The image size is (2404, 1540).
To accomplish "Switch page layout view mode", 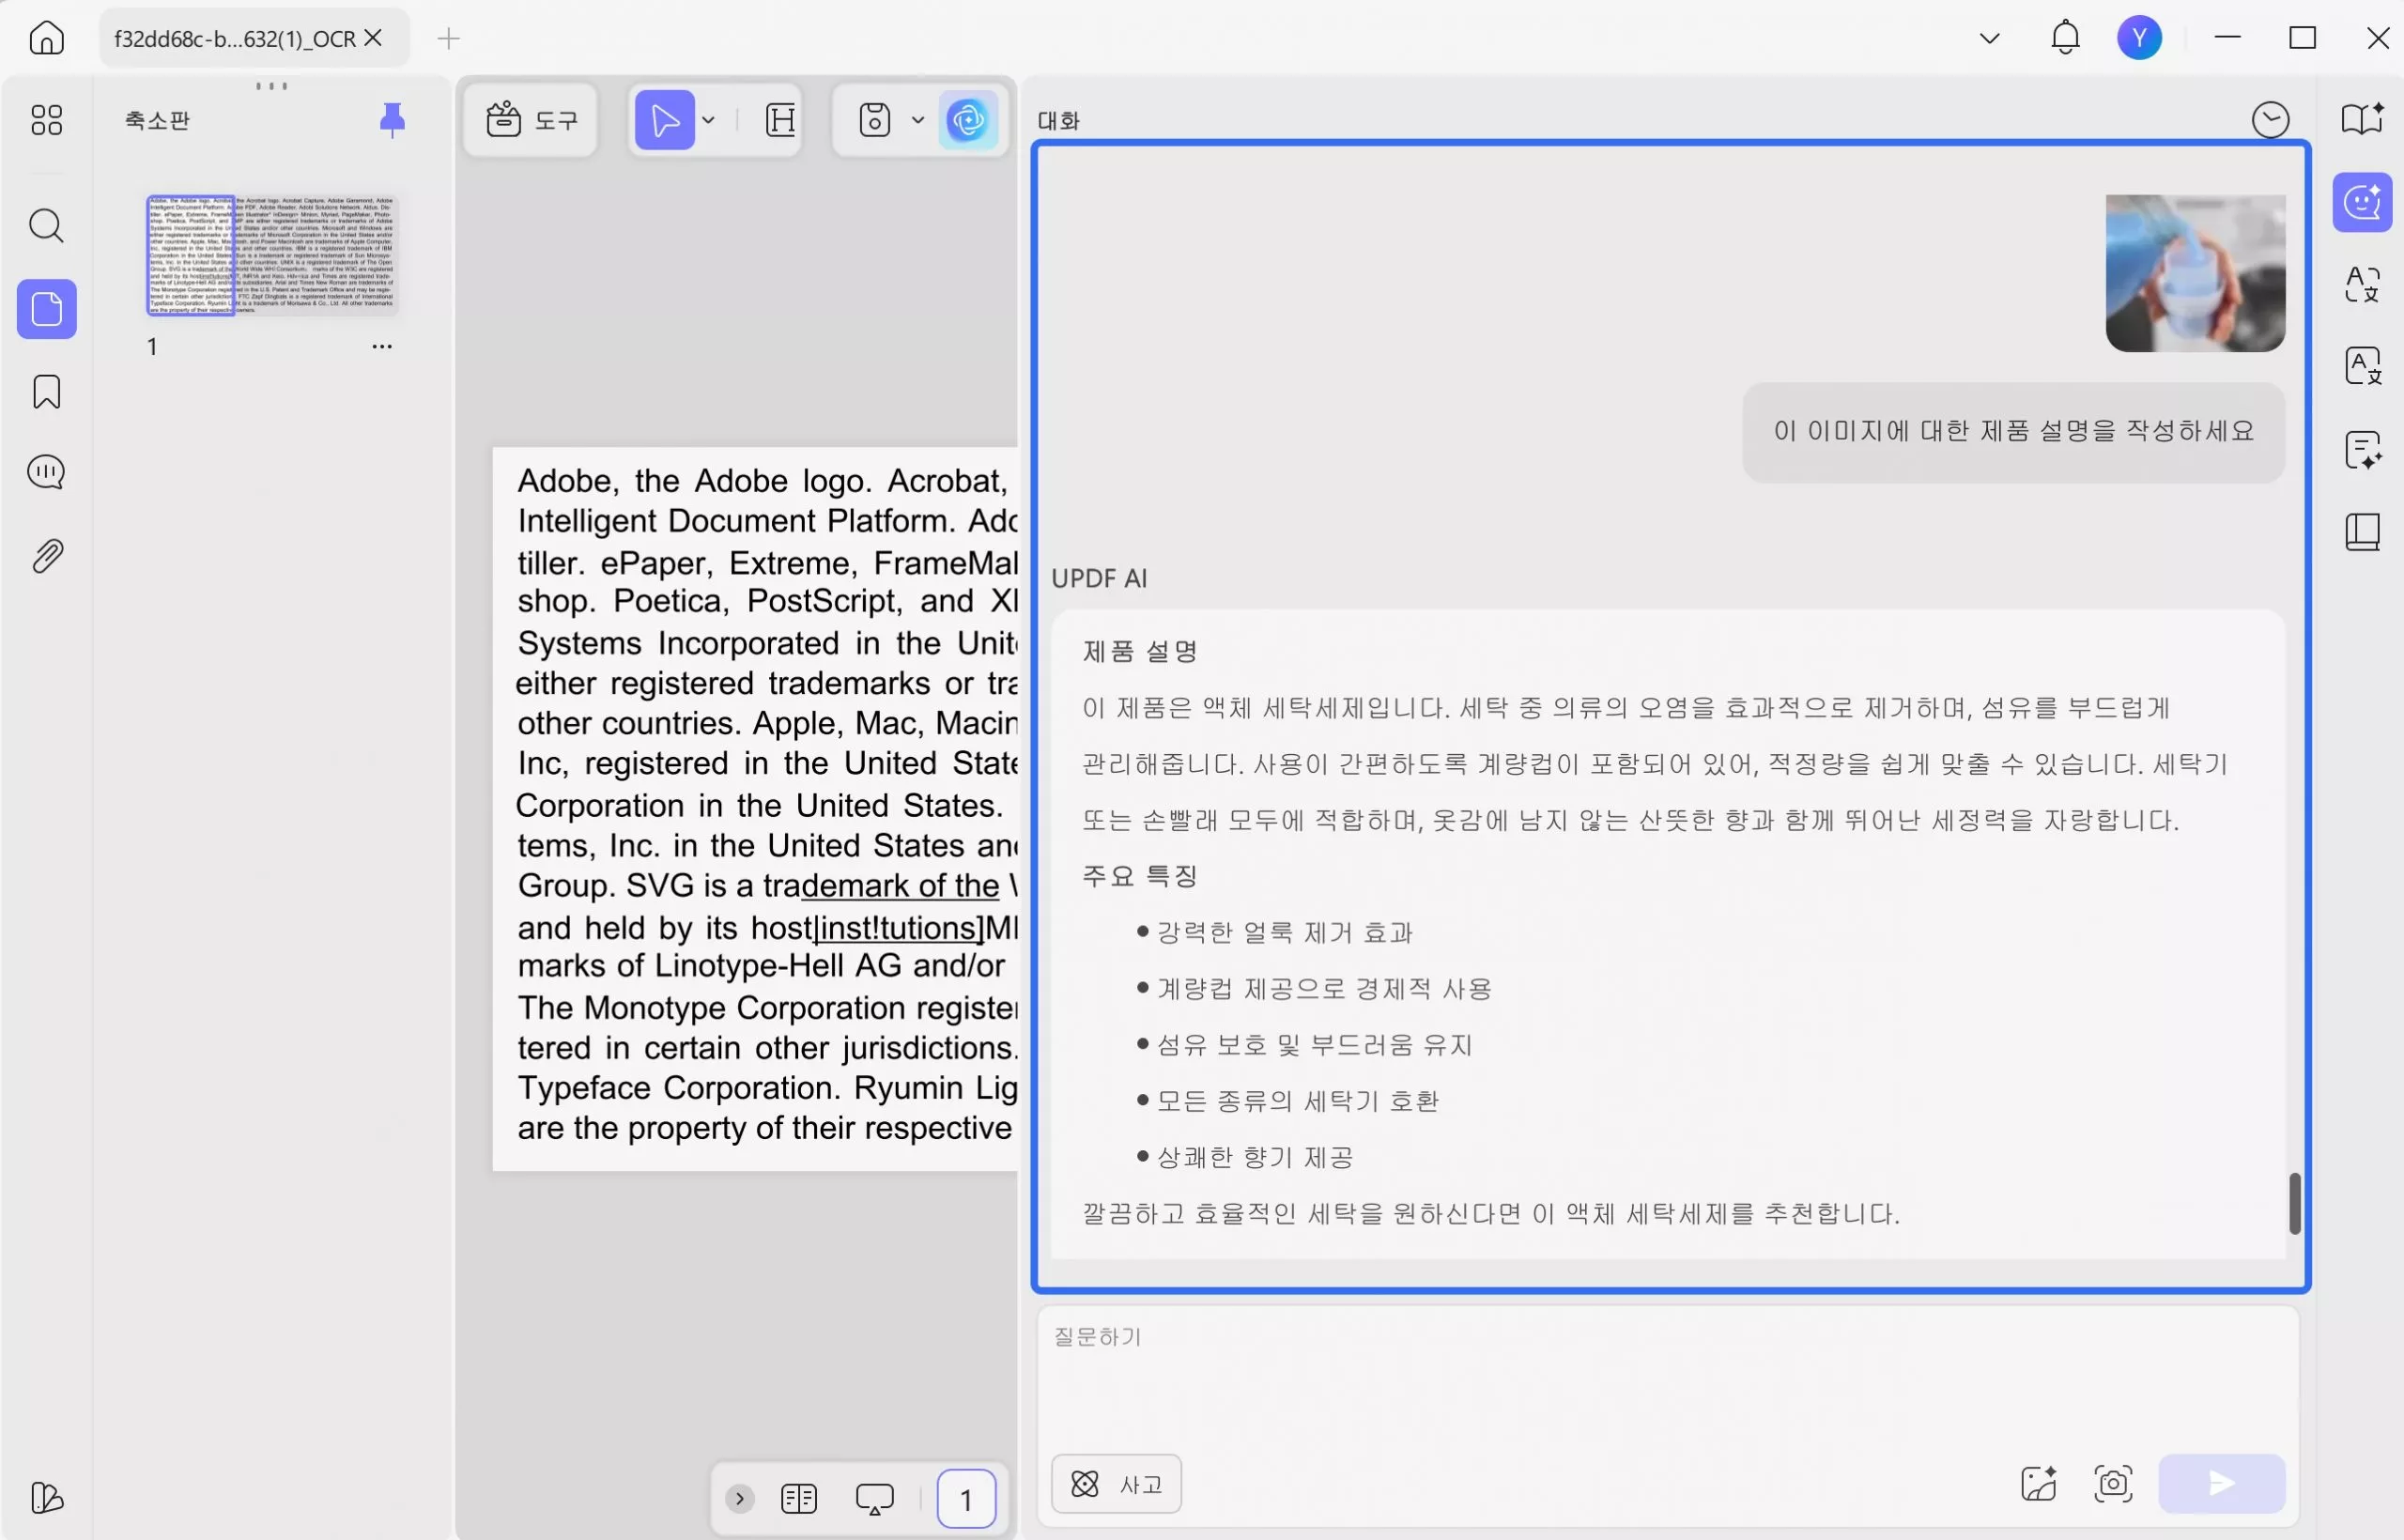I will [x=798, y=1498].
